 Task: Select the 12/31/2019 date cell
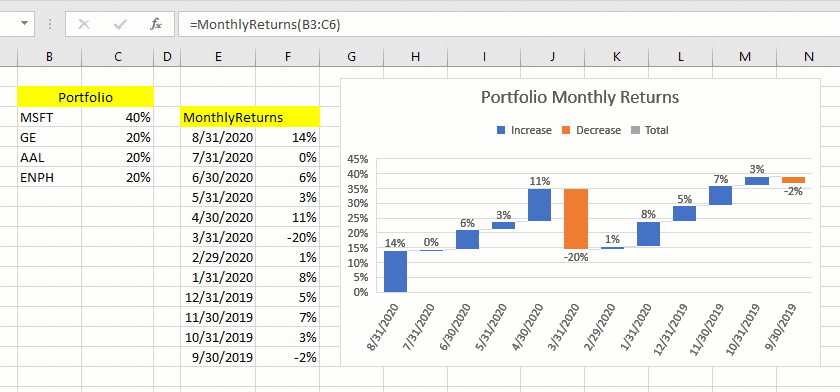(218, 297)
